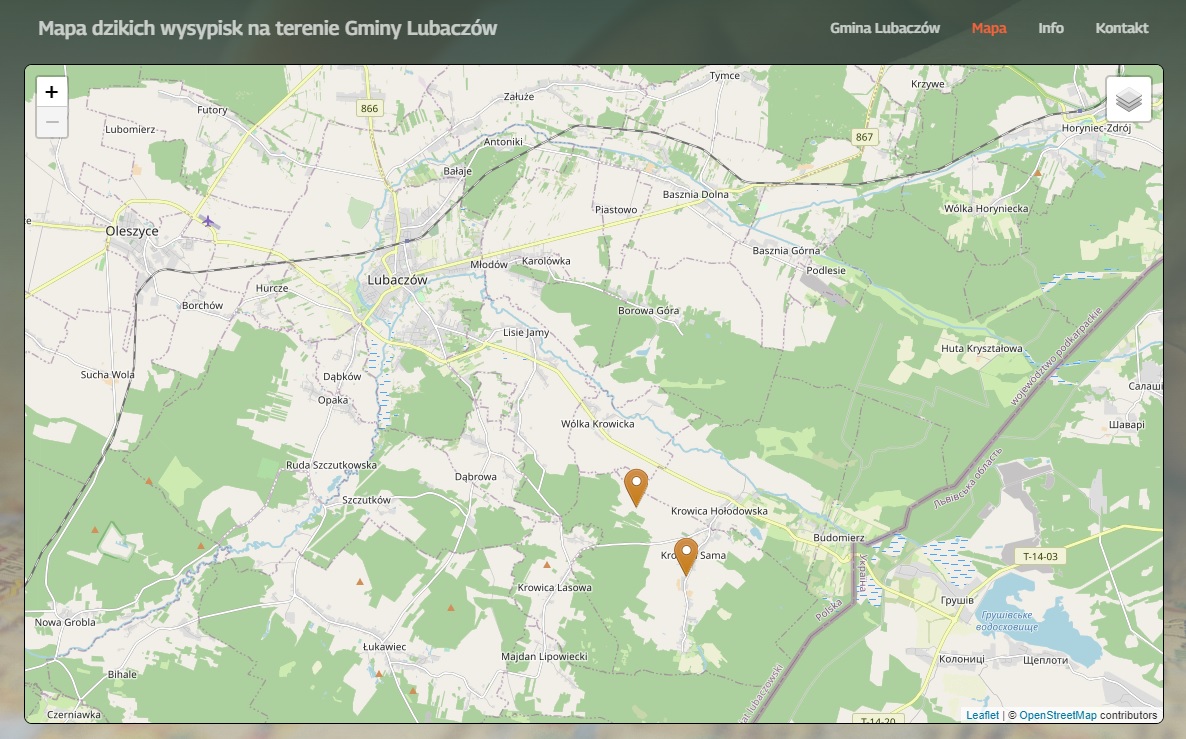This screenshot has width=1186, height=739.
Task: Select the marker at Krowica Sama
Action: coord(686,556)
